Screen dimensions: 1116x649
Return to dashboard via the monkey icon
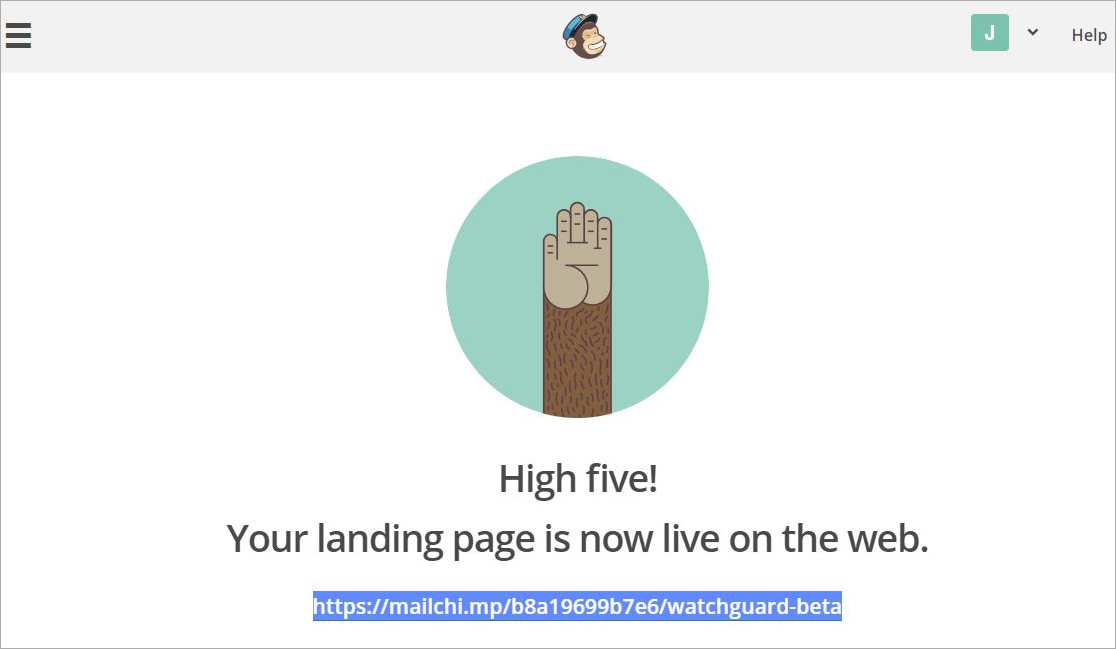tap(584, 36)
